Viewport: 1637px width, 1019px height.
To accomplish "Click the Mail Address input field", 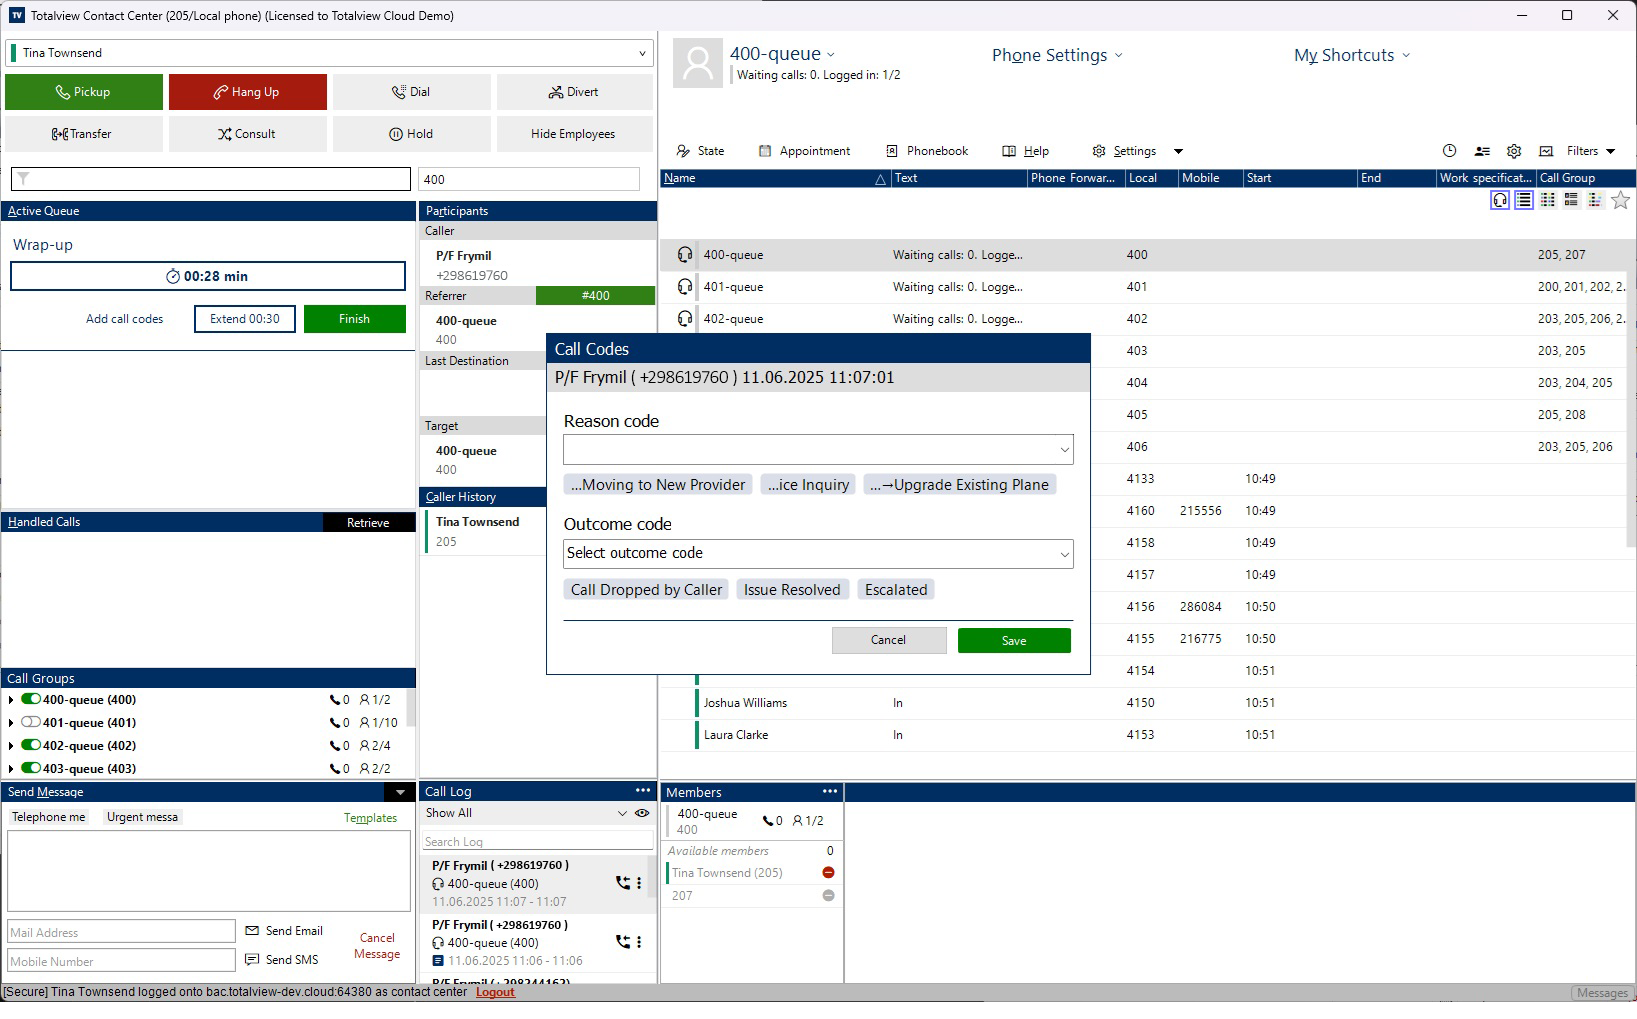I will tap(121, 932).
